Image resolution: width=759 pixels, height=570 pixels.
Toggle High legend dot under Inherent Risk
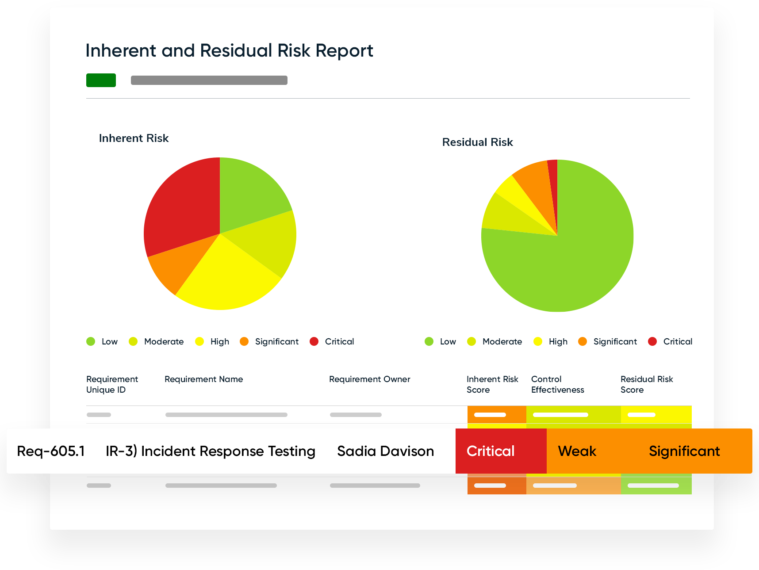[200, 342]
